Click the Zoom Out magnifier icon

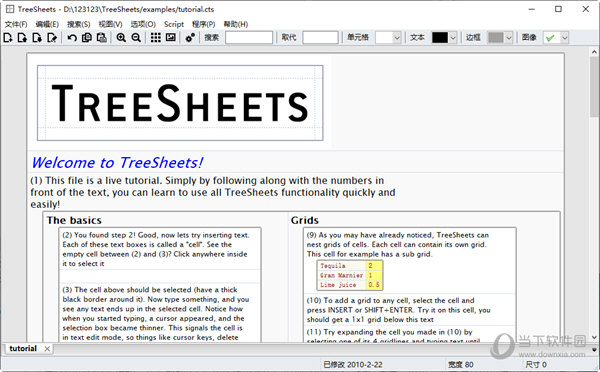pos(136,38)
